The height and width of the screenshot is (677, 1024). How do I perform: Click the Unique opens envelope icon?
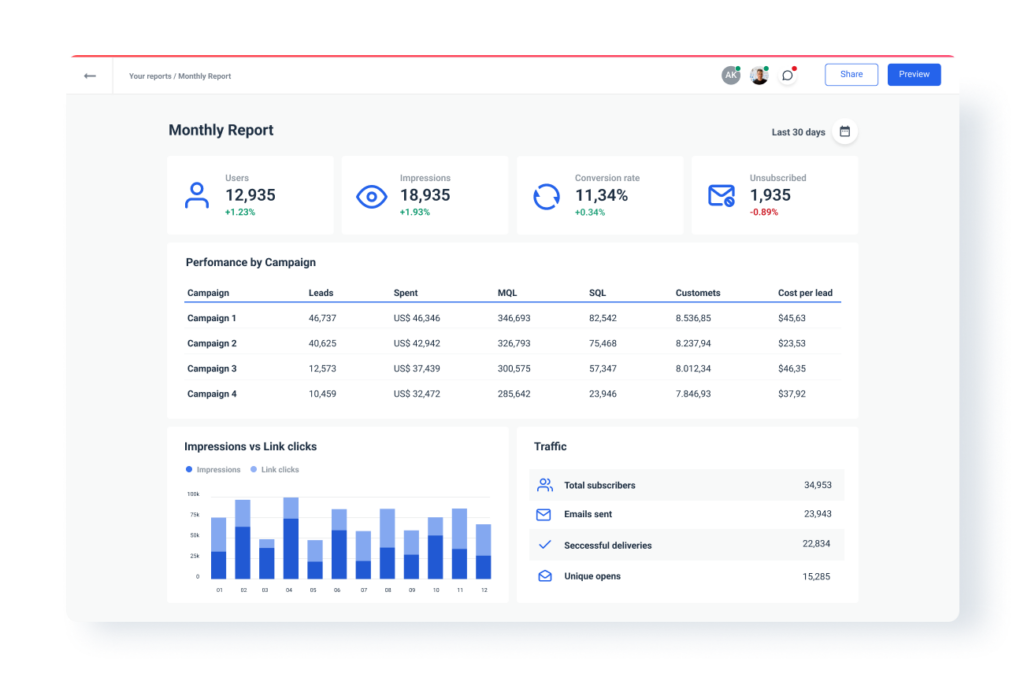point(544,576)
